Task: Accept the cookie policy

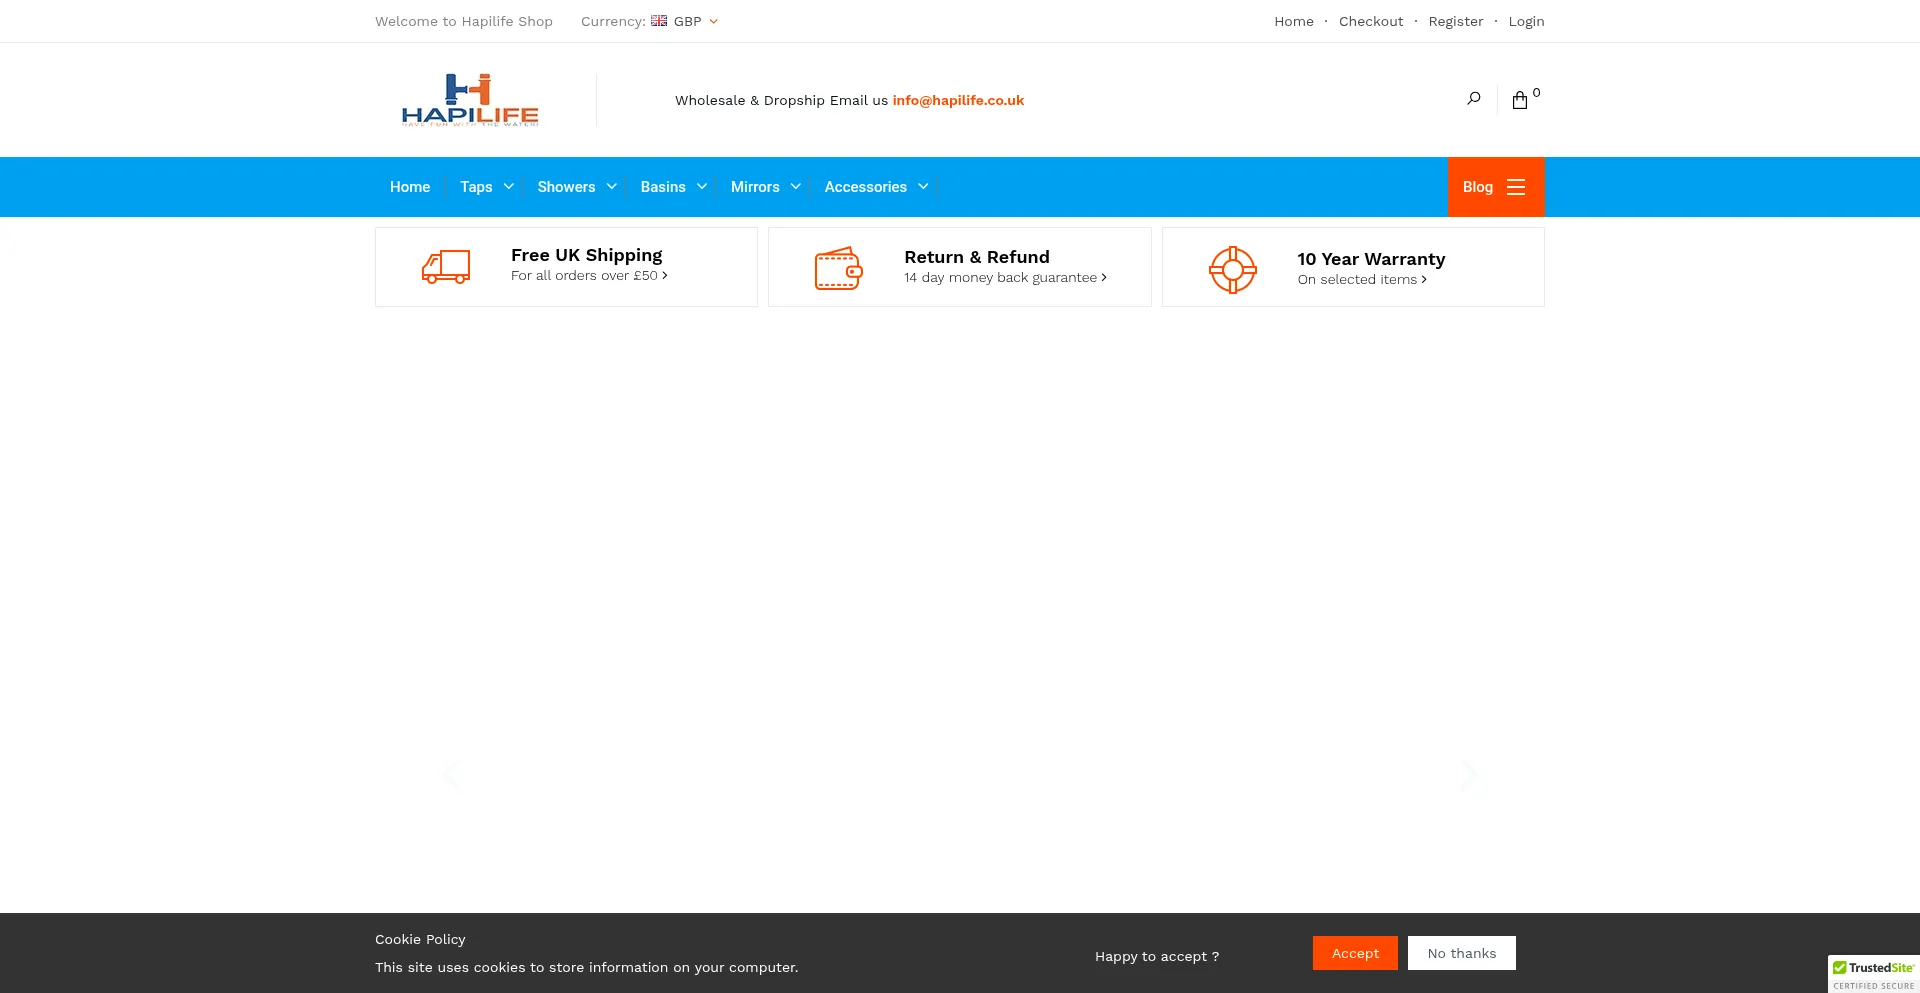Action: pos(1355,953)
